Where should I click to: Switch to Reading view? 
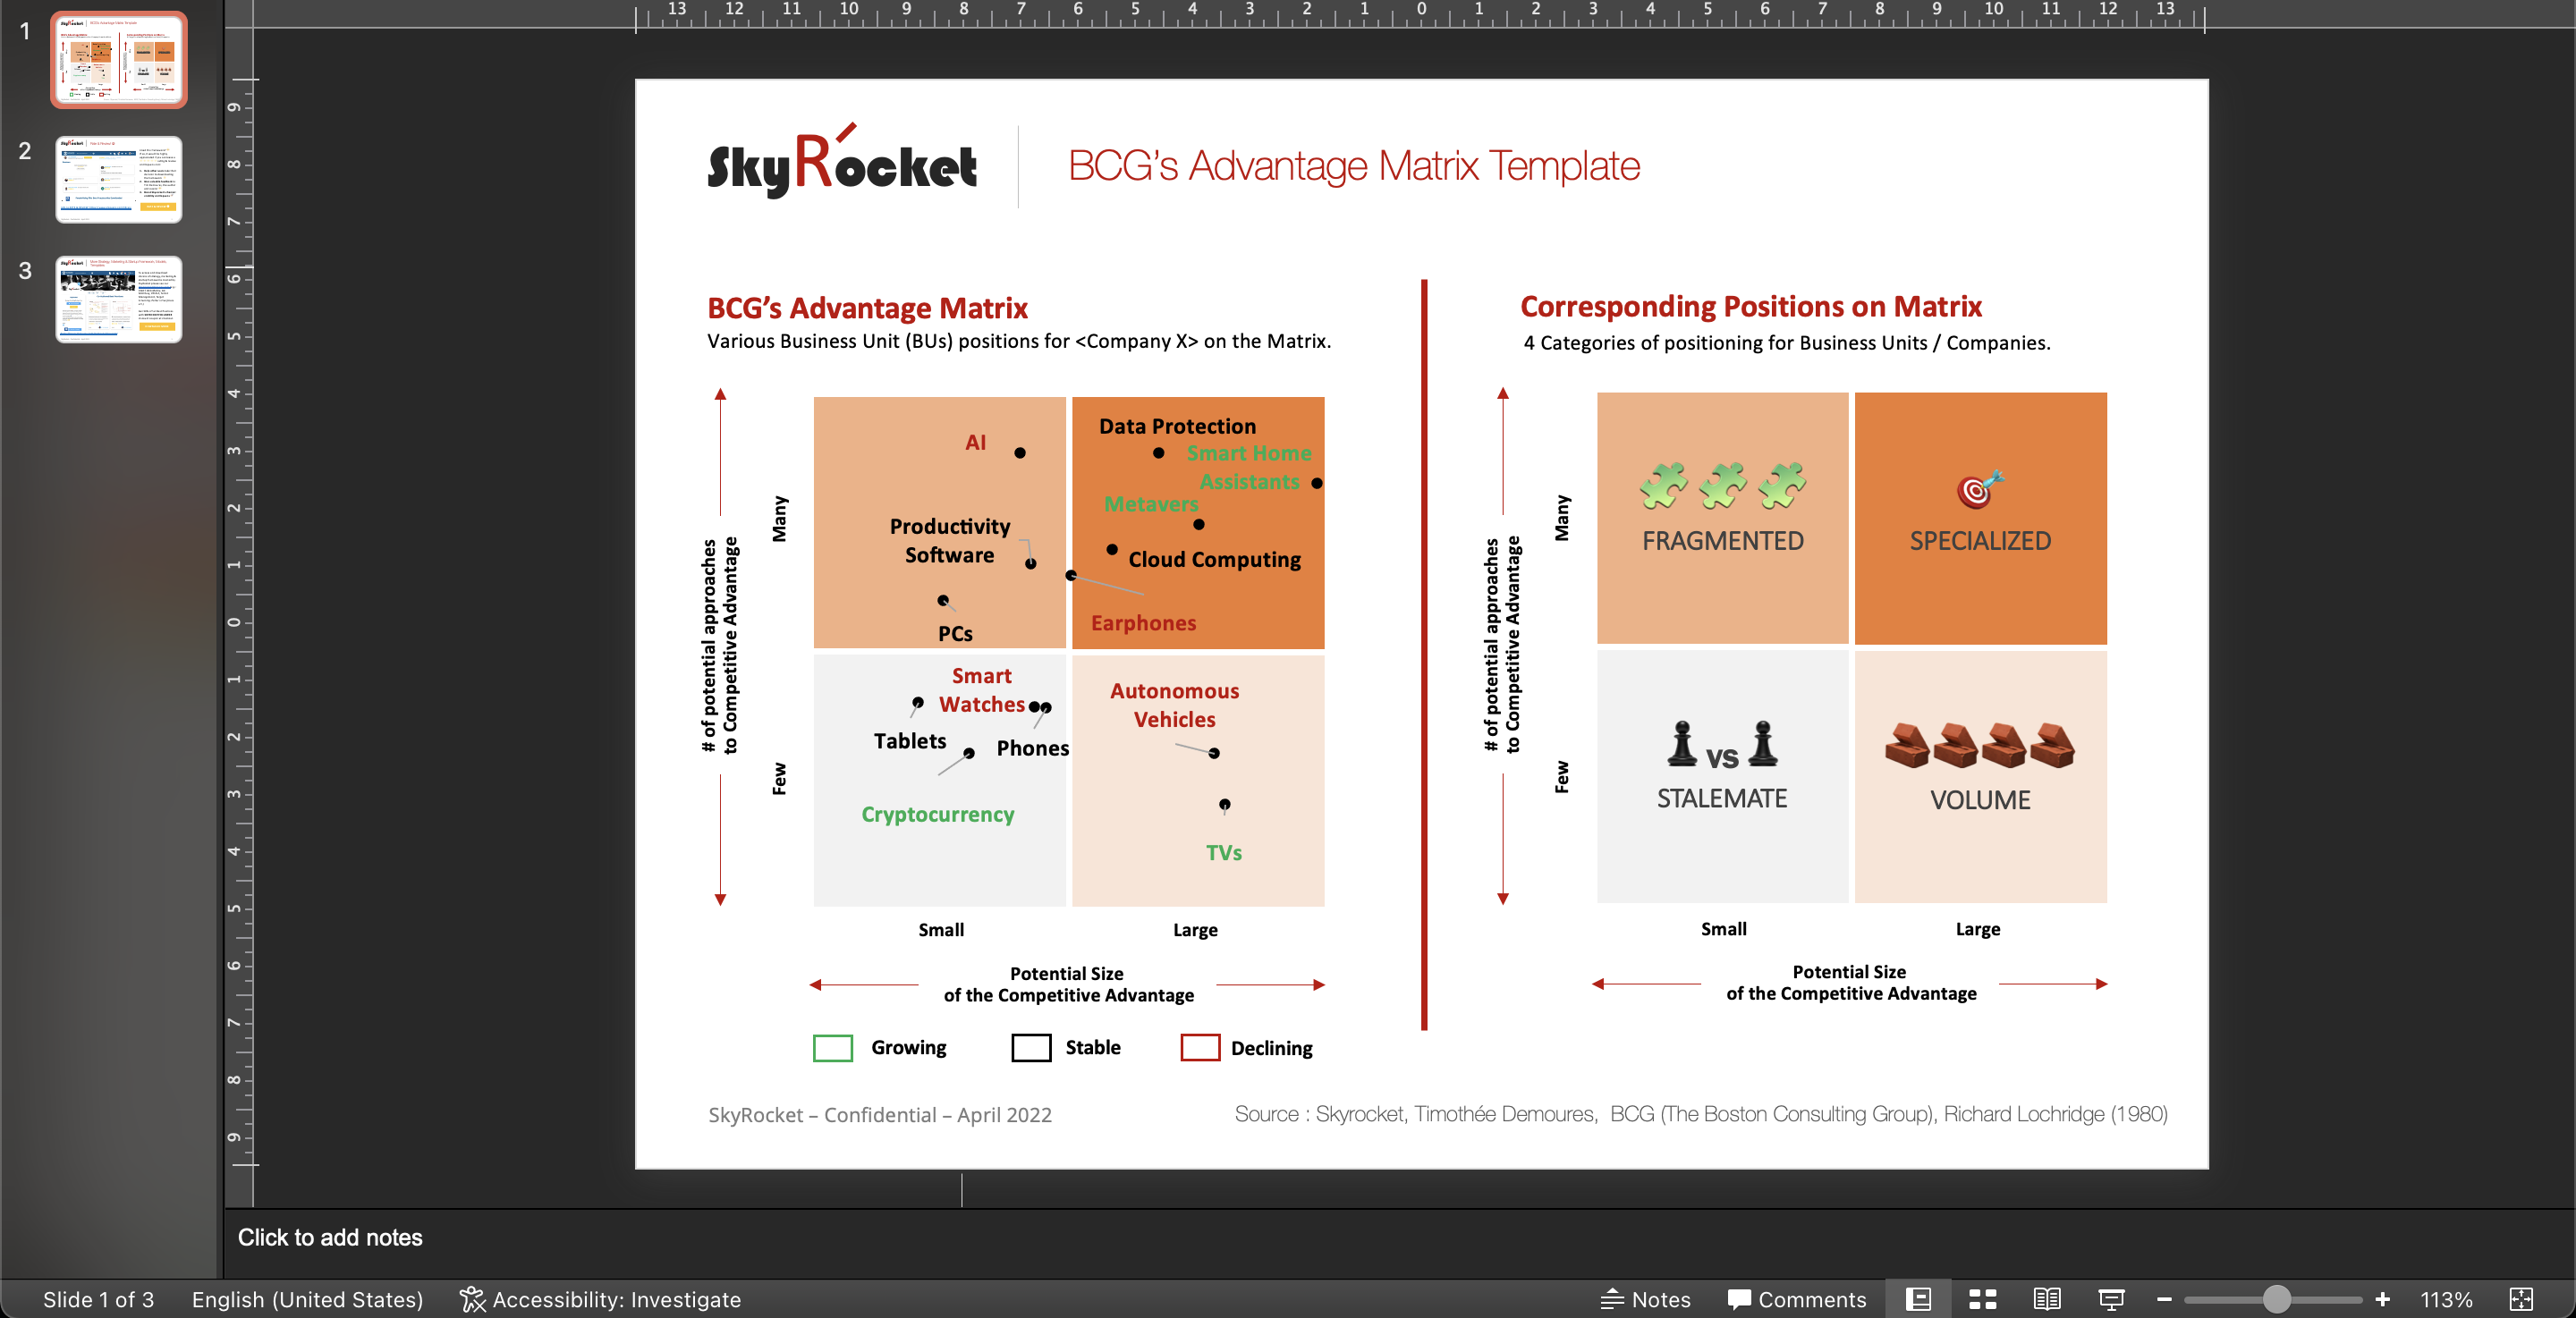pyautogui.click(x=2047, y=1299)
